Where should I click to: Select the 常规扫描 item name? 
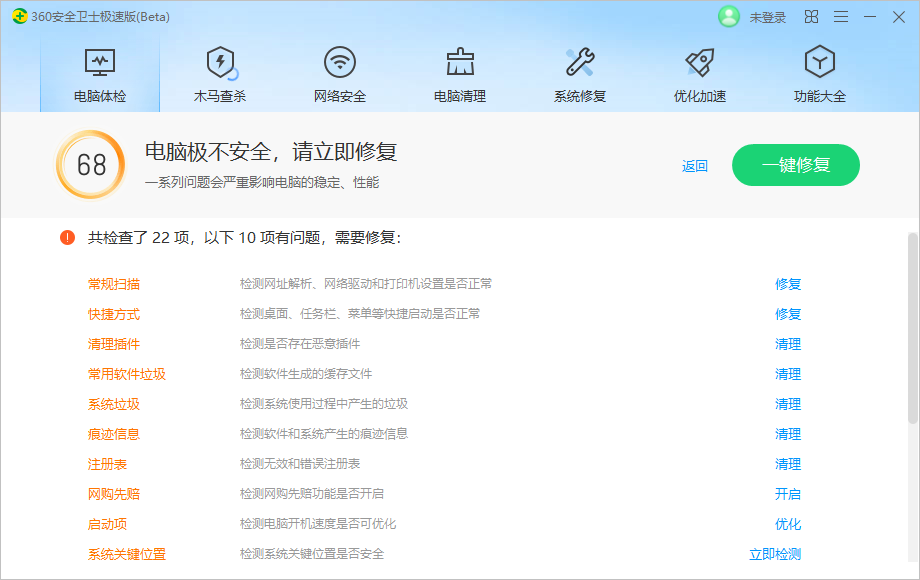114,284
